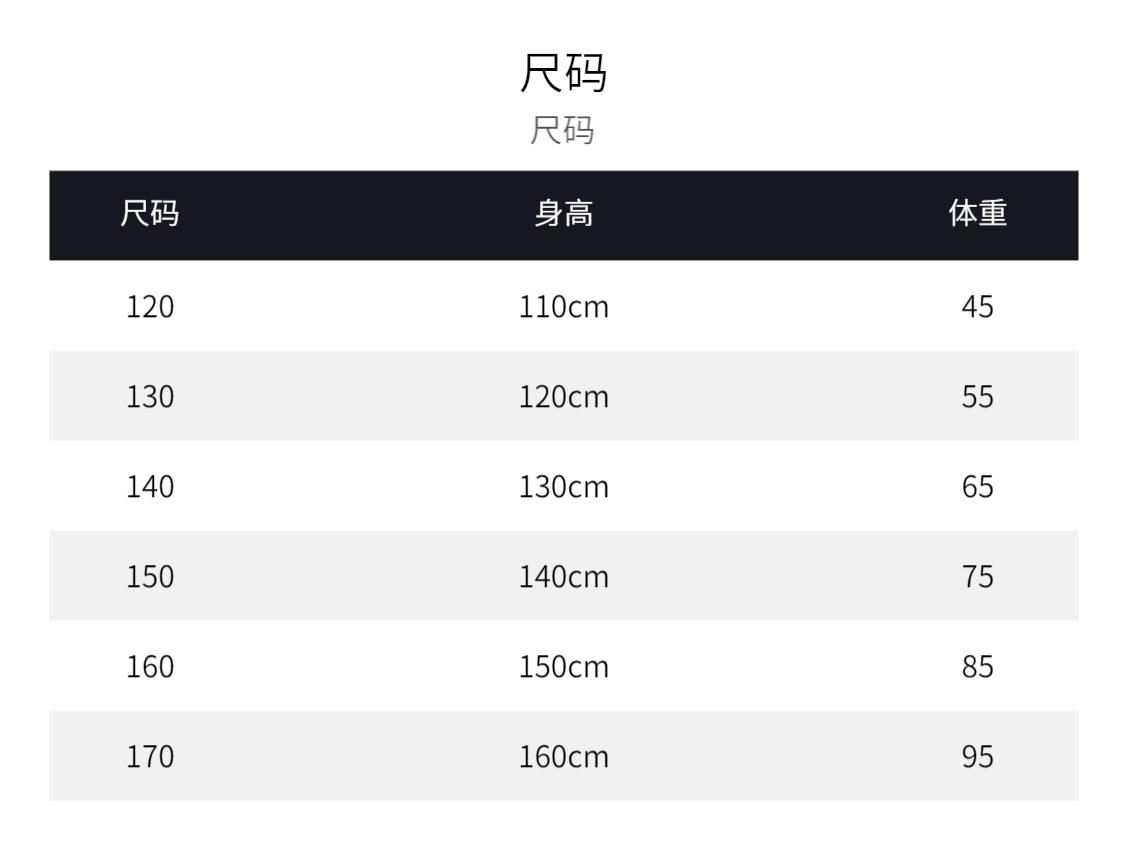Click weight cell 65

click(978, 487)
